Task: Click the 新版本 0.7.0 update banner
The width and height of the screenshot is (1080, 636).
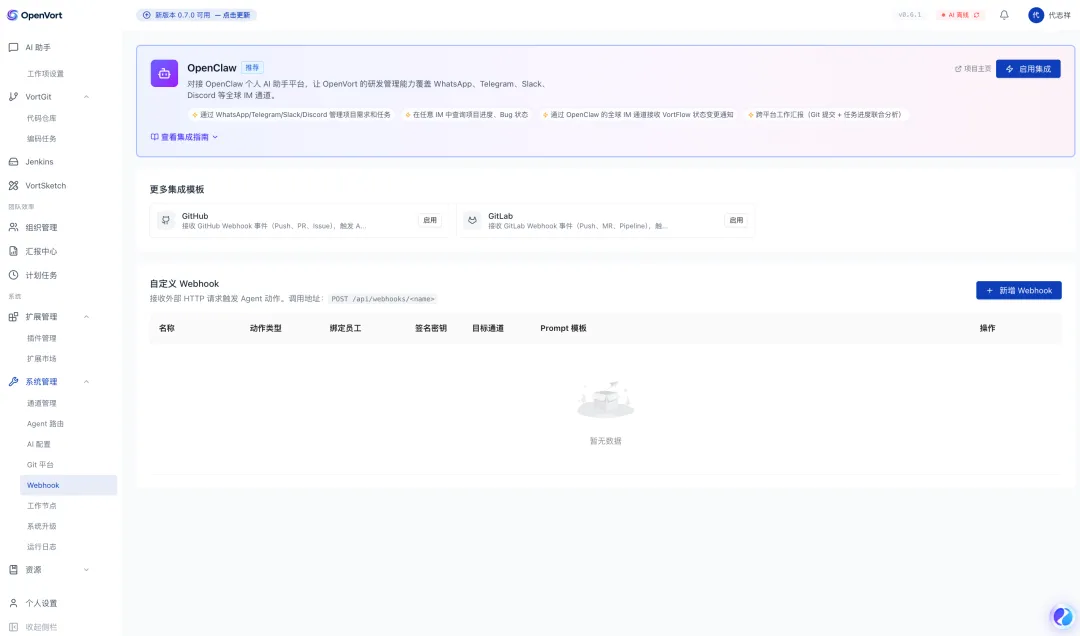Action: coord(196,15)
